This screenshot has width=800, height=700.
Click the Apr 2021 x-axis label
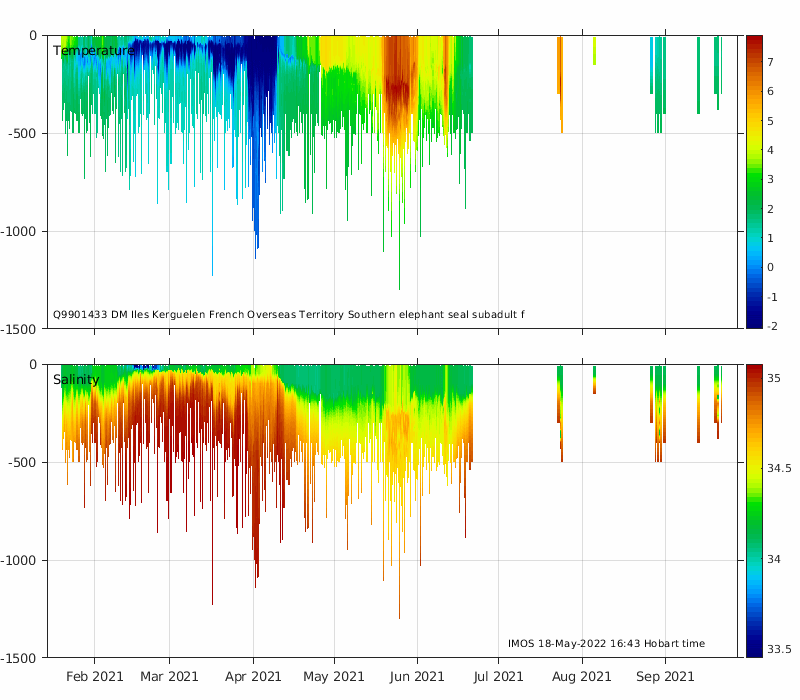click(253, 677)
